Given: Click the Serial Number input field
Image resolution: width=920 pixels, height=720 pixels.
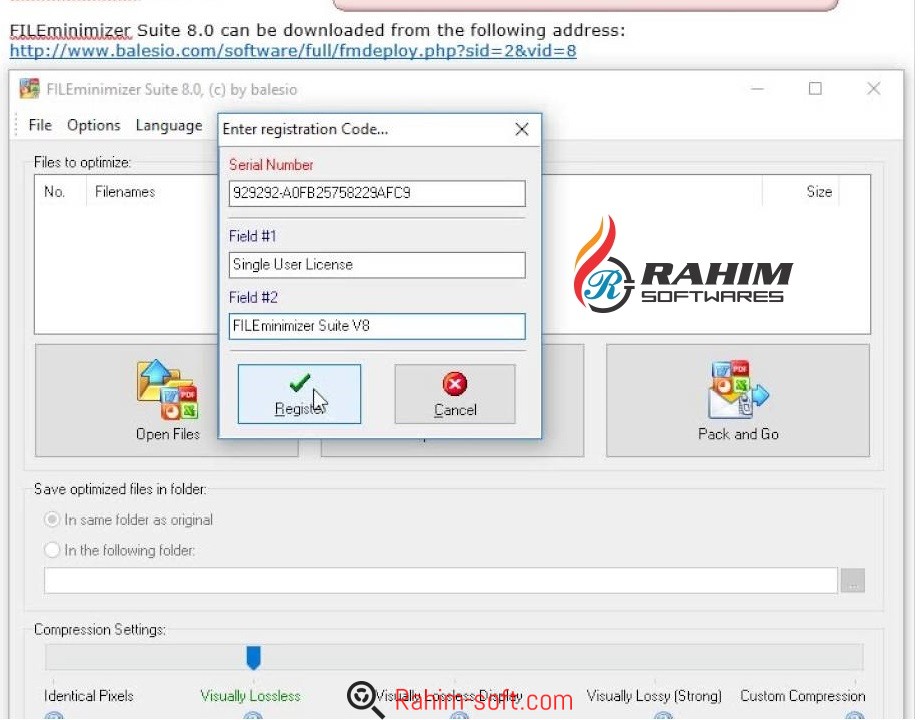Looking at the screenshot, I should click(377, 193).
